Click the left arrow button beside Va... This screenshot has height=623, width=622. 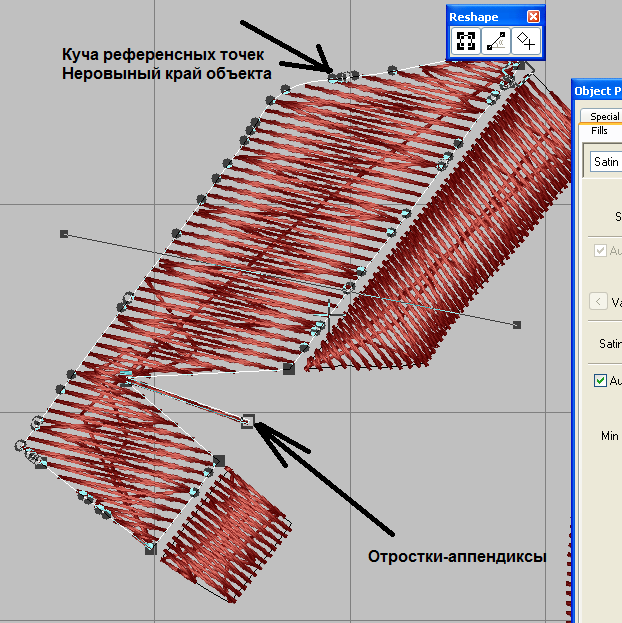click(x=598, y=301)
